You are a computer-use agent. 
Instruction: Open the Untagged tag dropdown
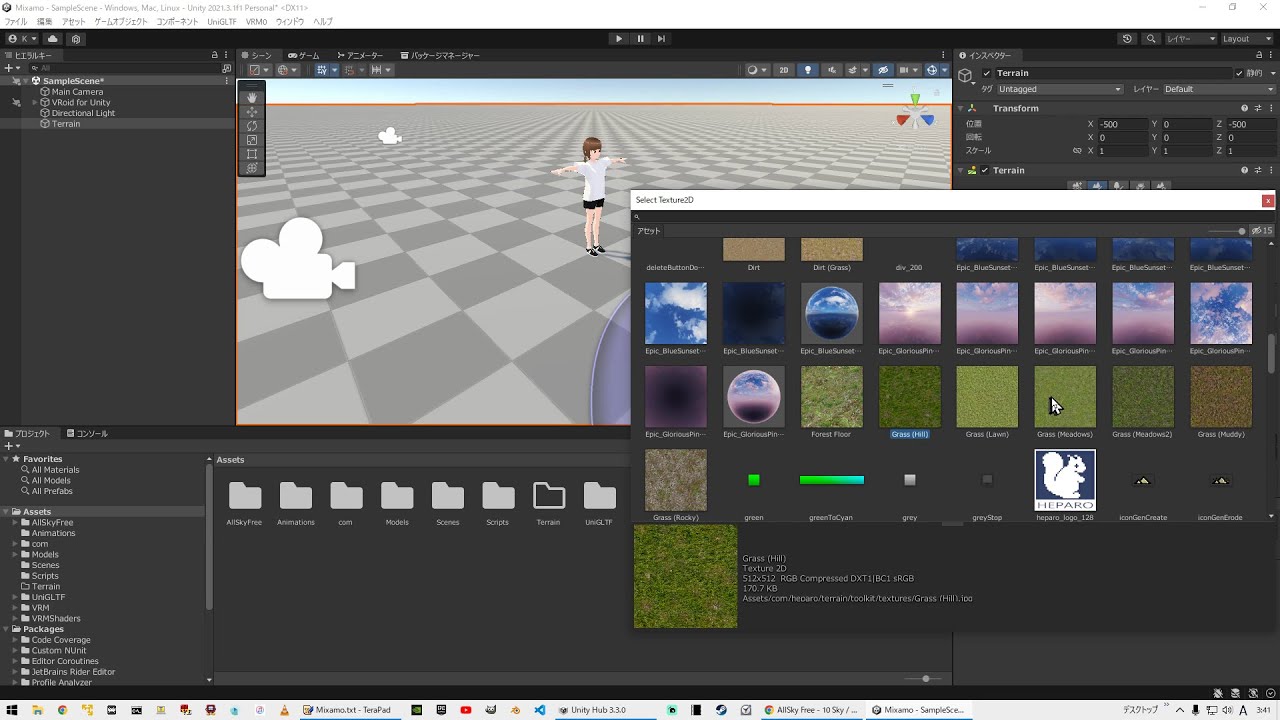point(1059,89)
